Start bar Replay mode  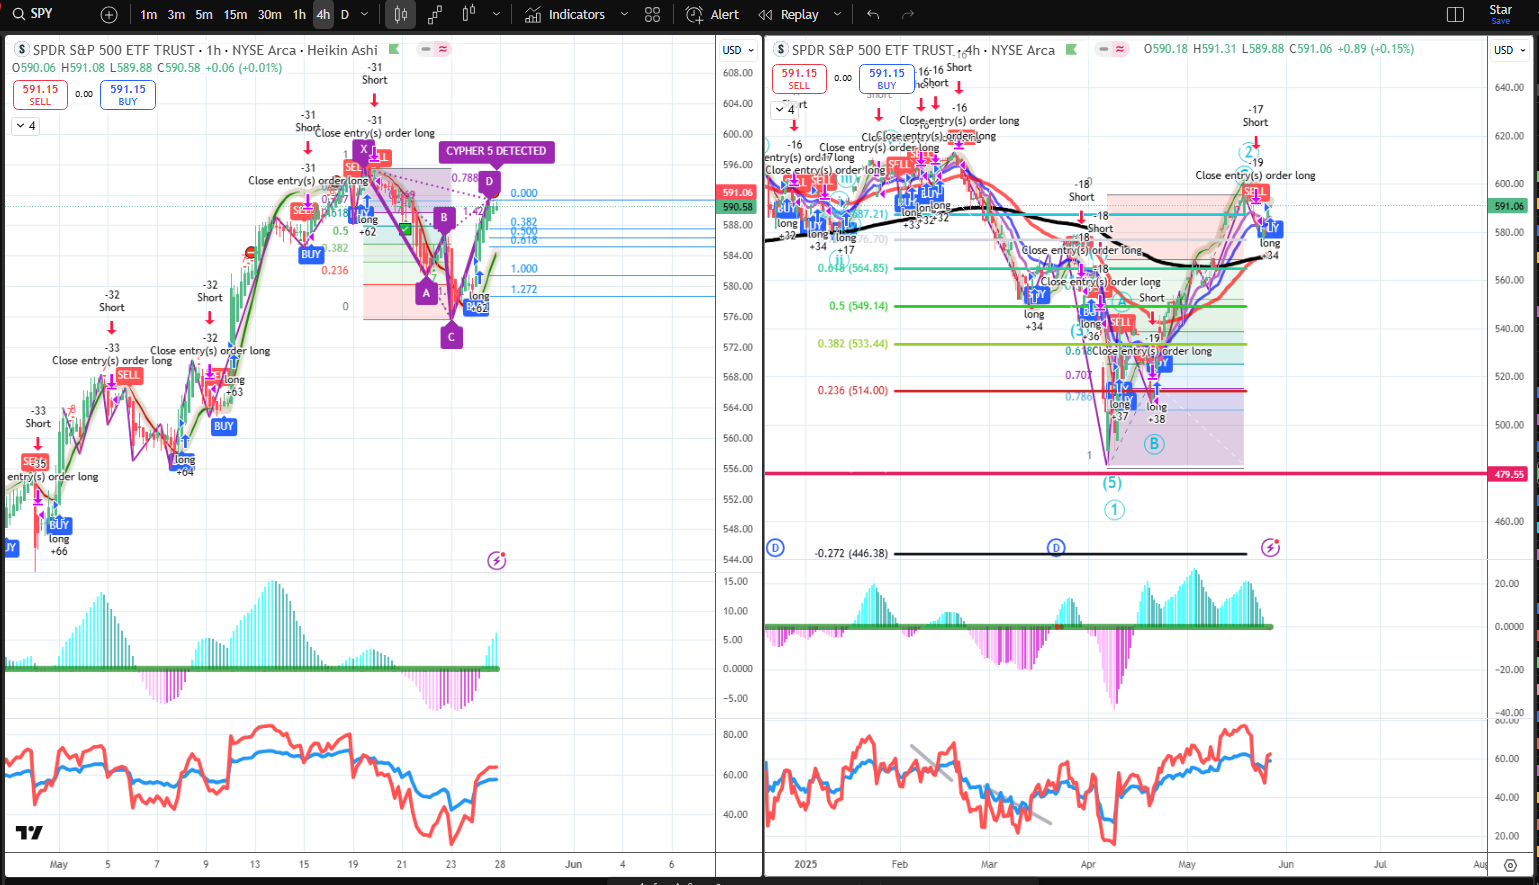pos(788,15)
